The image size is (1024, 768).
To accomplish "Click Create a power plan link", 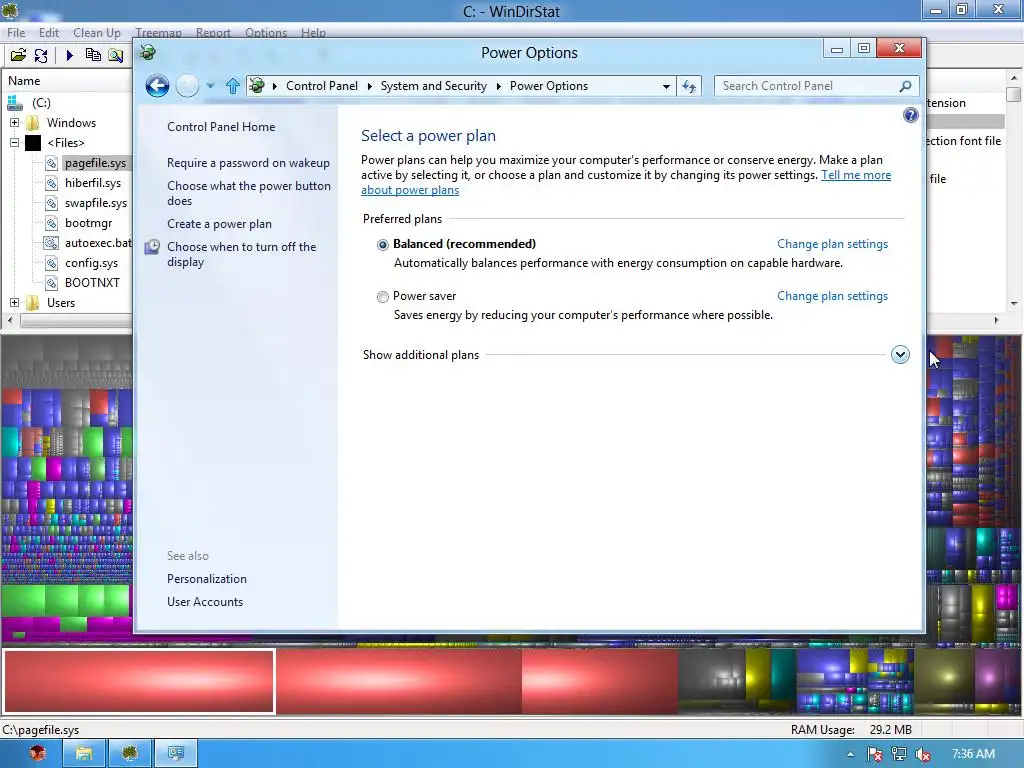I will click(x=219, y=224).
